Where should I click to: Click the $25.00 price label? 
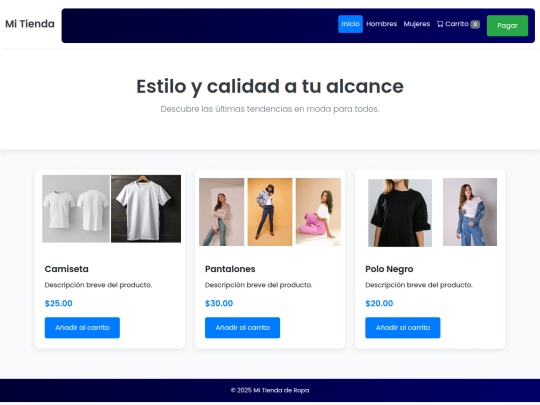(59, 303)
